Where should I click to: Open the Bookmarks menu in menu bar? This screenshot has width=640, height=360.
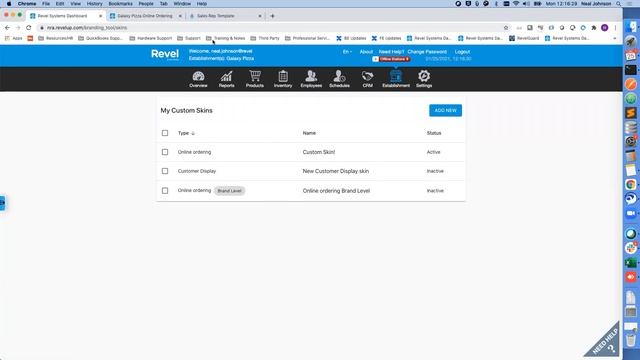point(120,4)
